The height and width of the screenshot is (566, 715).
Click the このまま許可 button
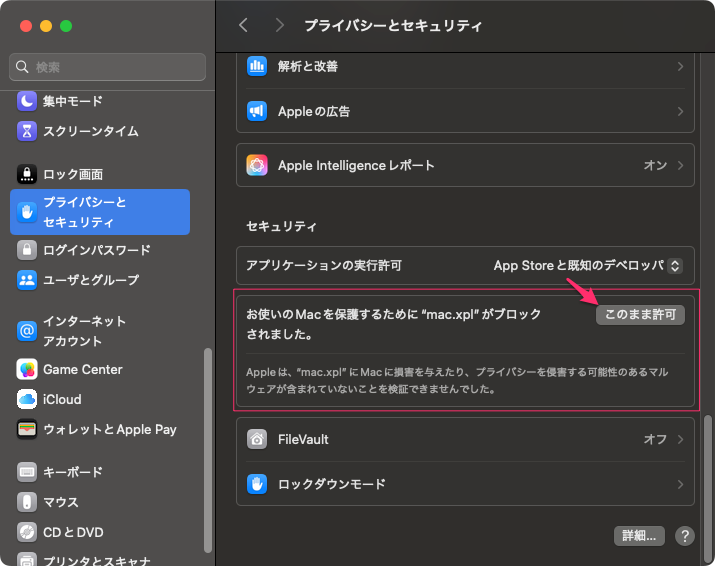tap(640, 314)
